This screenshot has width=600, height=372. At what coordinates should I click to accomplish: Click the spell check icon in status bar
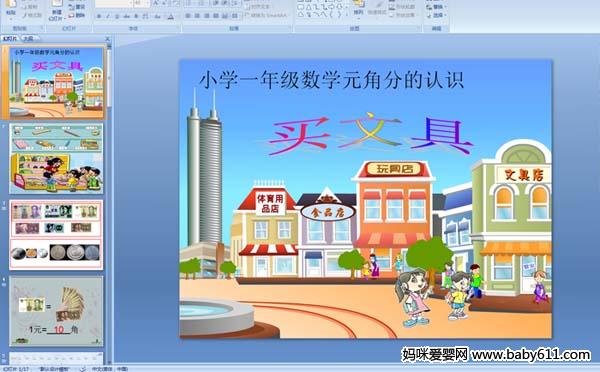coord(83,369)
